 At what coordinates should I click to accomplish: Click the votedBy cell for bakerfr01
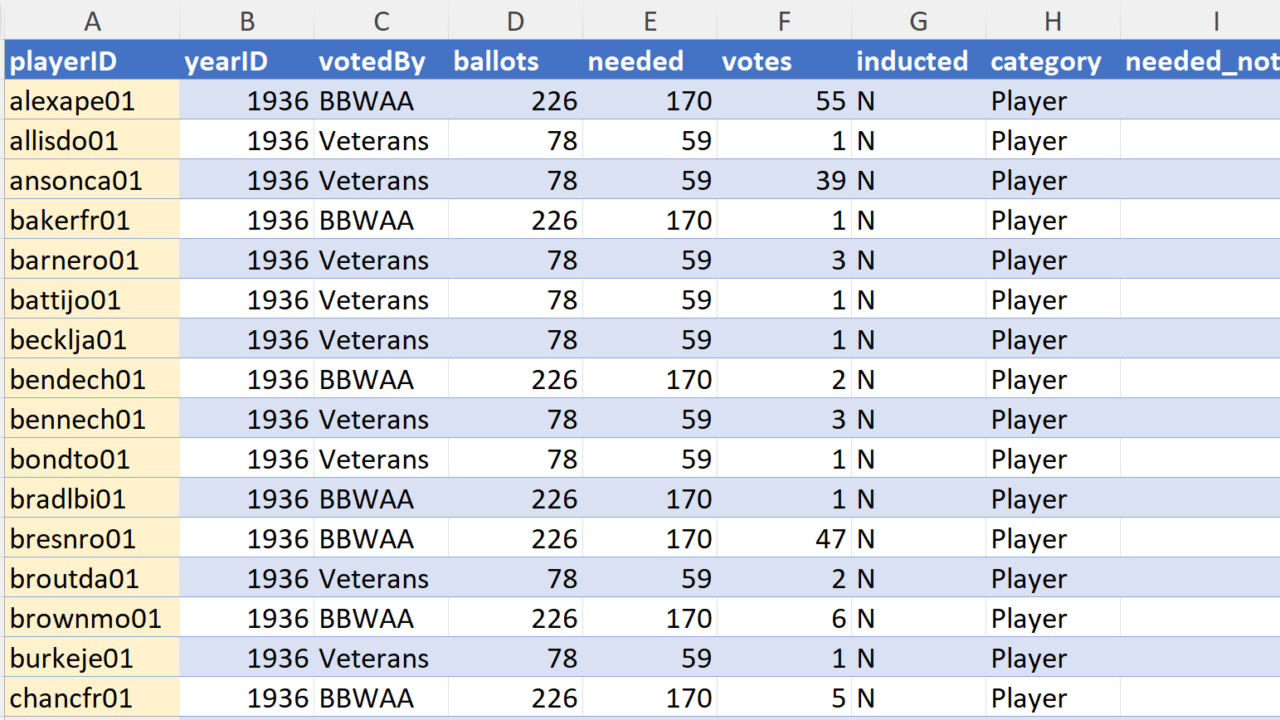coord(381,220)
